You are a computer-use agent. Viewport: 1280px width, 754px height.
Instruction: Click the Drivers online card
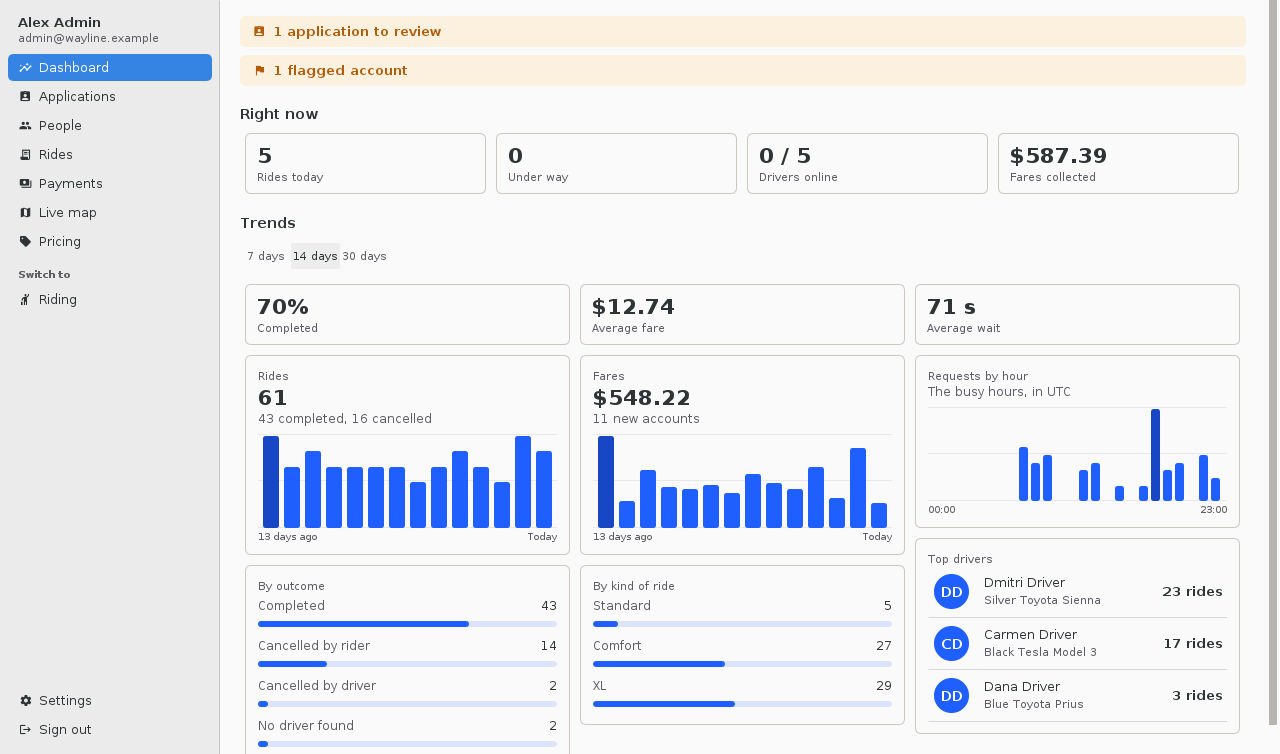coord(867,164)
